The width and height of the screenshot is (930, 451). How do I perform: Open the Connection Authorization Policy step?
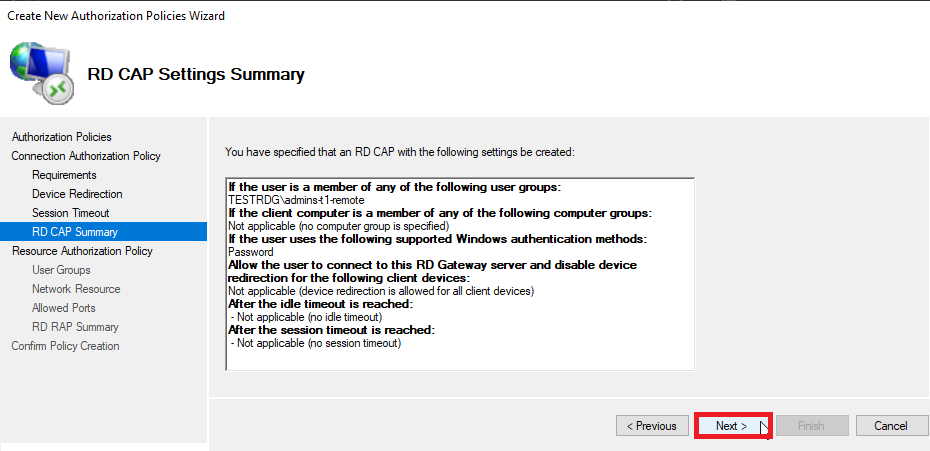[86, 156]
